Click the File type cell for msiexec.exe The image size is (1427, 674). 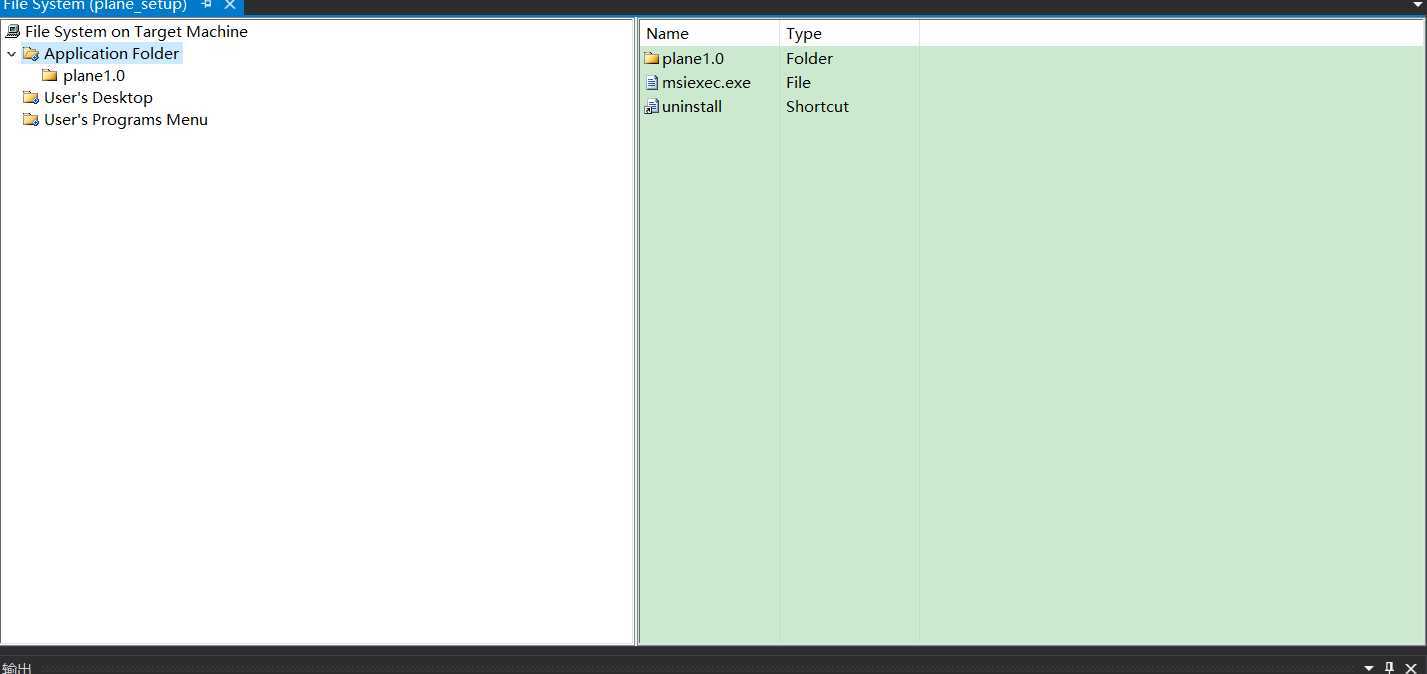coord(798,83)
